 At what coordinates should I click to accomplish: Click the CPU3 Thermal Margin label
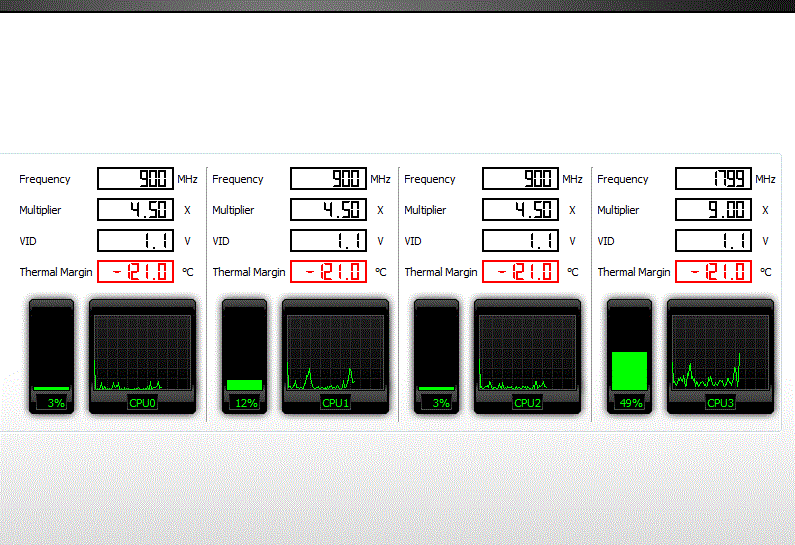(634, 272)
